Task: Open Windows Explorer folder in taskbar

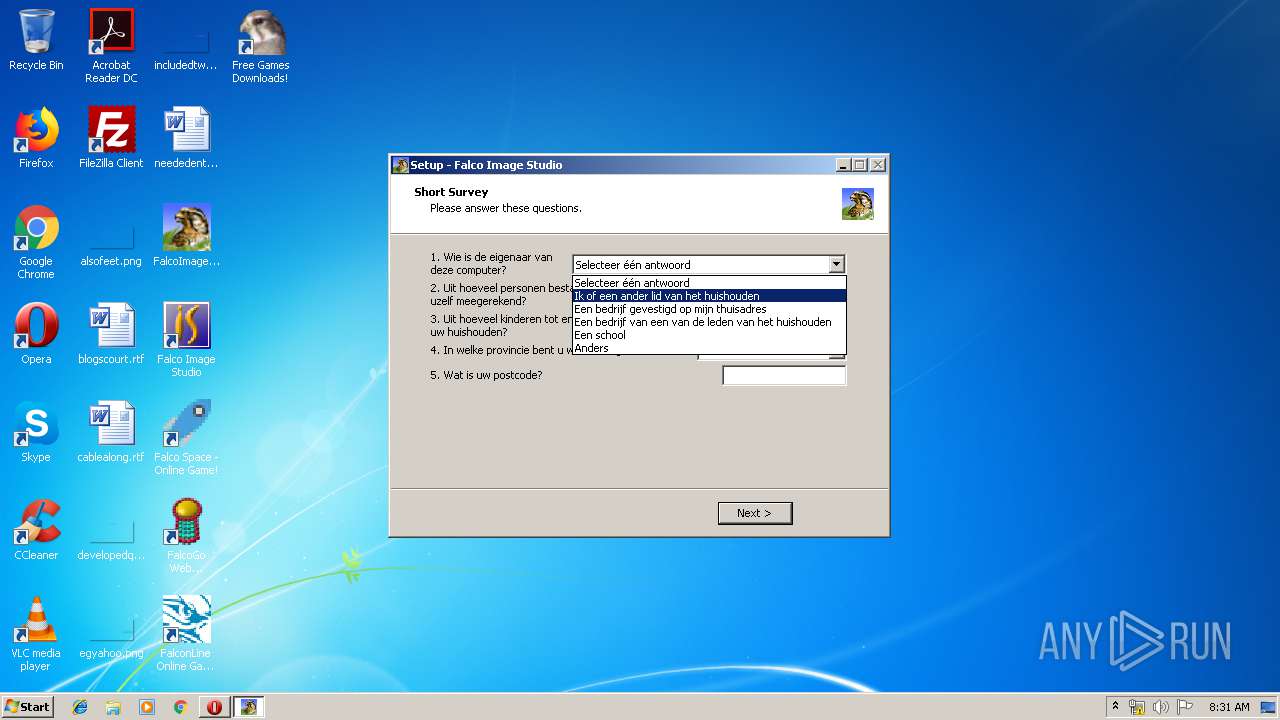Action: pos(113,707)
